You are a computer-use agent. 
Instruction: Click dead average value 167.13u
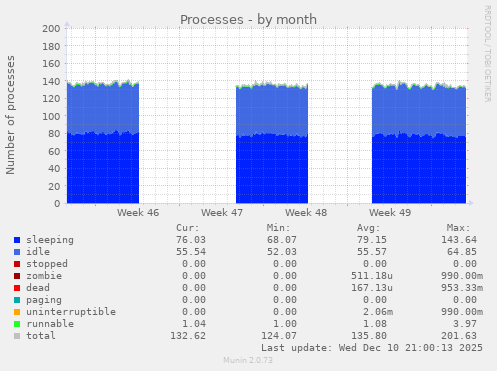[x=372, y=288]
